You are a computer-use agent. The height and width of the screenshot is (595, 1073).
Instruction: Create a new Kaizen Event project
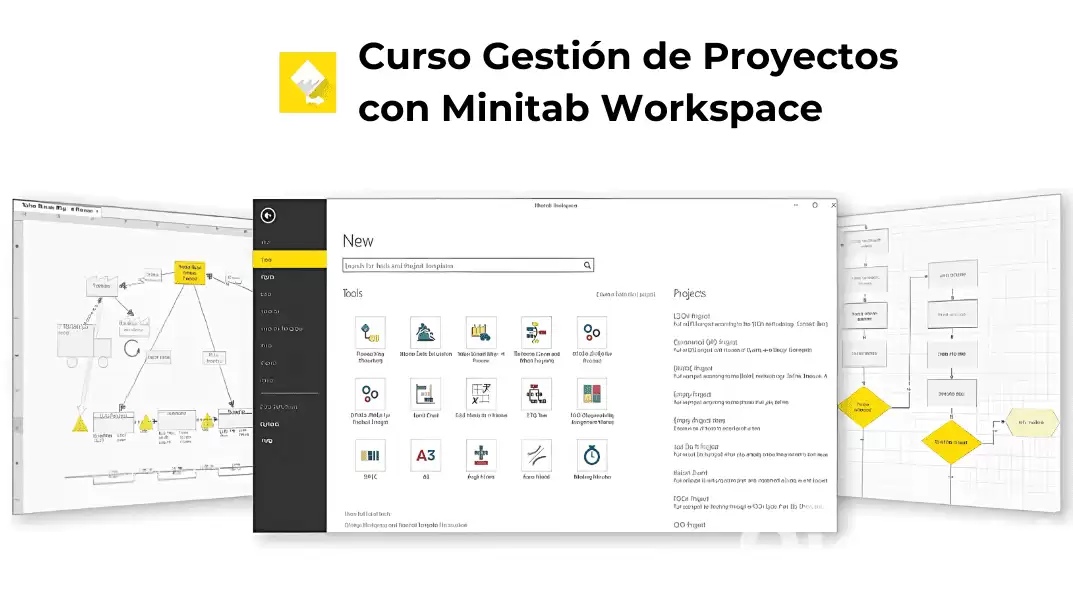(700, 471)
